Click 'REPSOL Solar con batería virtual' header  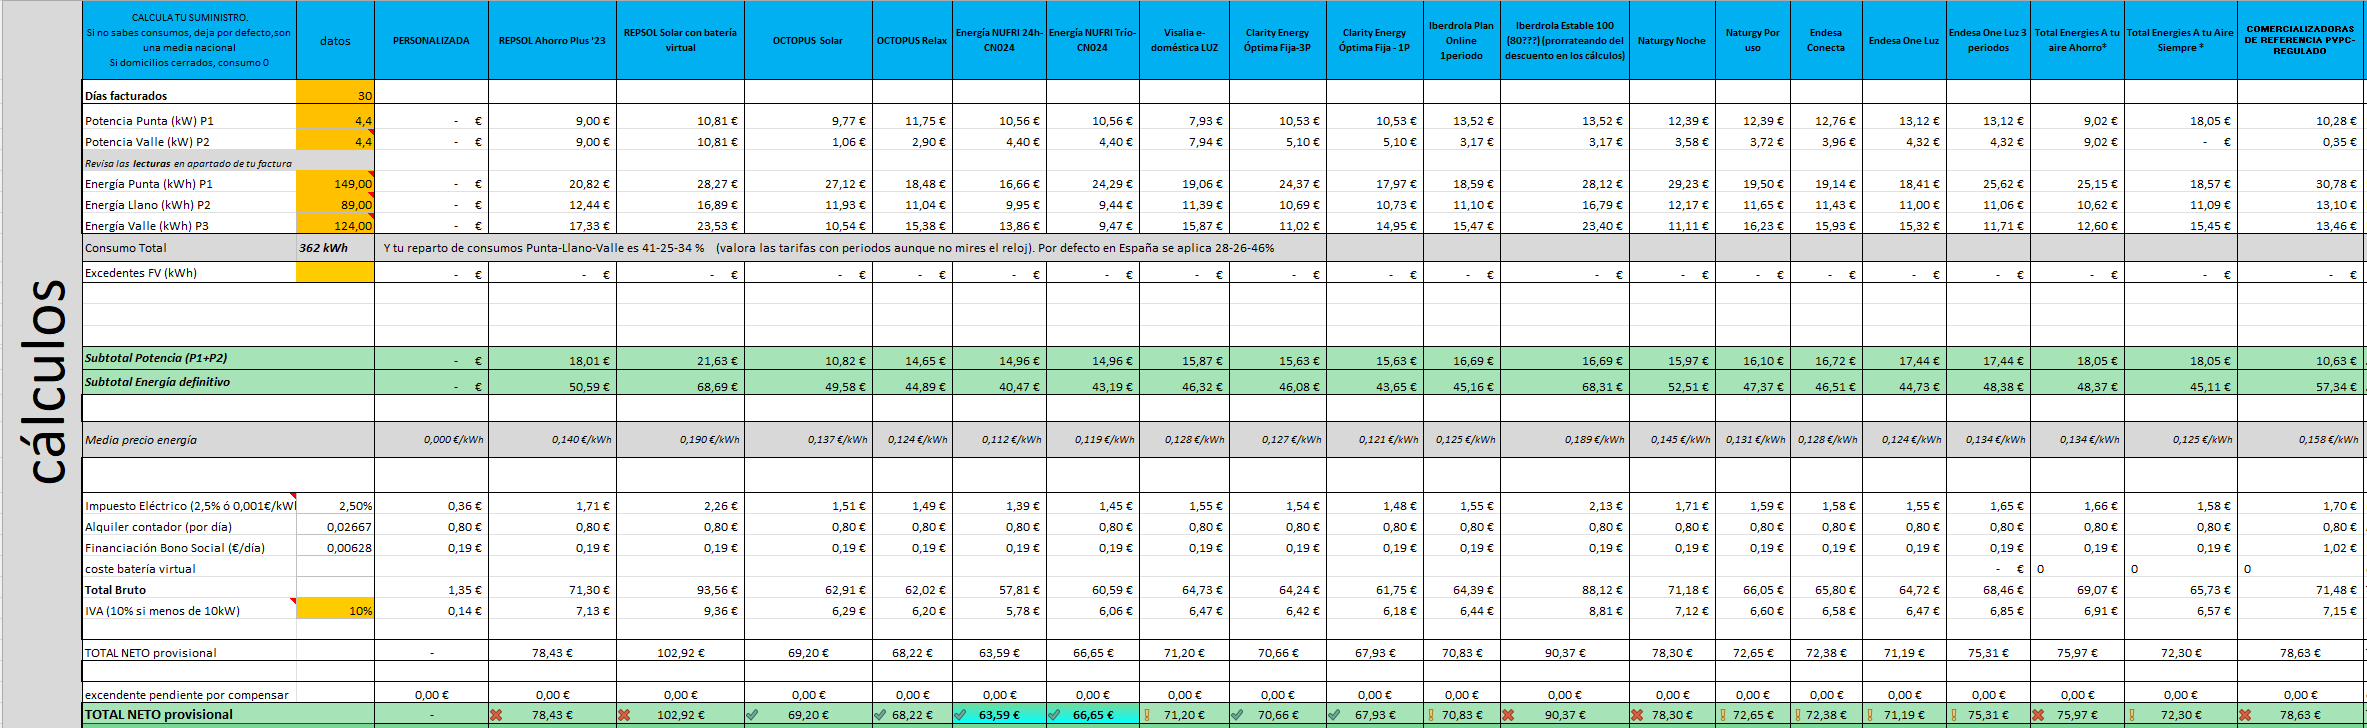click(680, 40)
